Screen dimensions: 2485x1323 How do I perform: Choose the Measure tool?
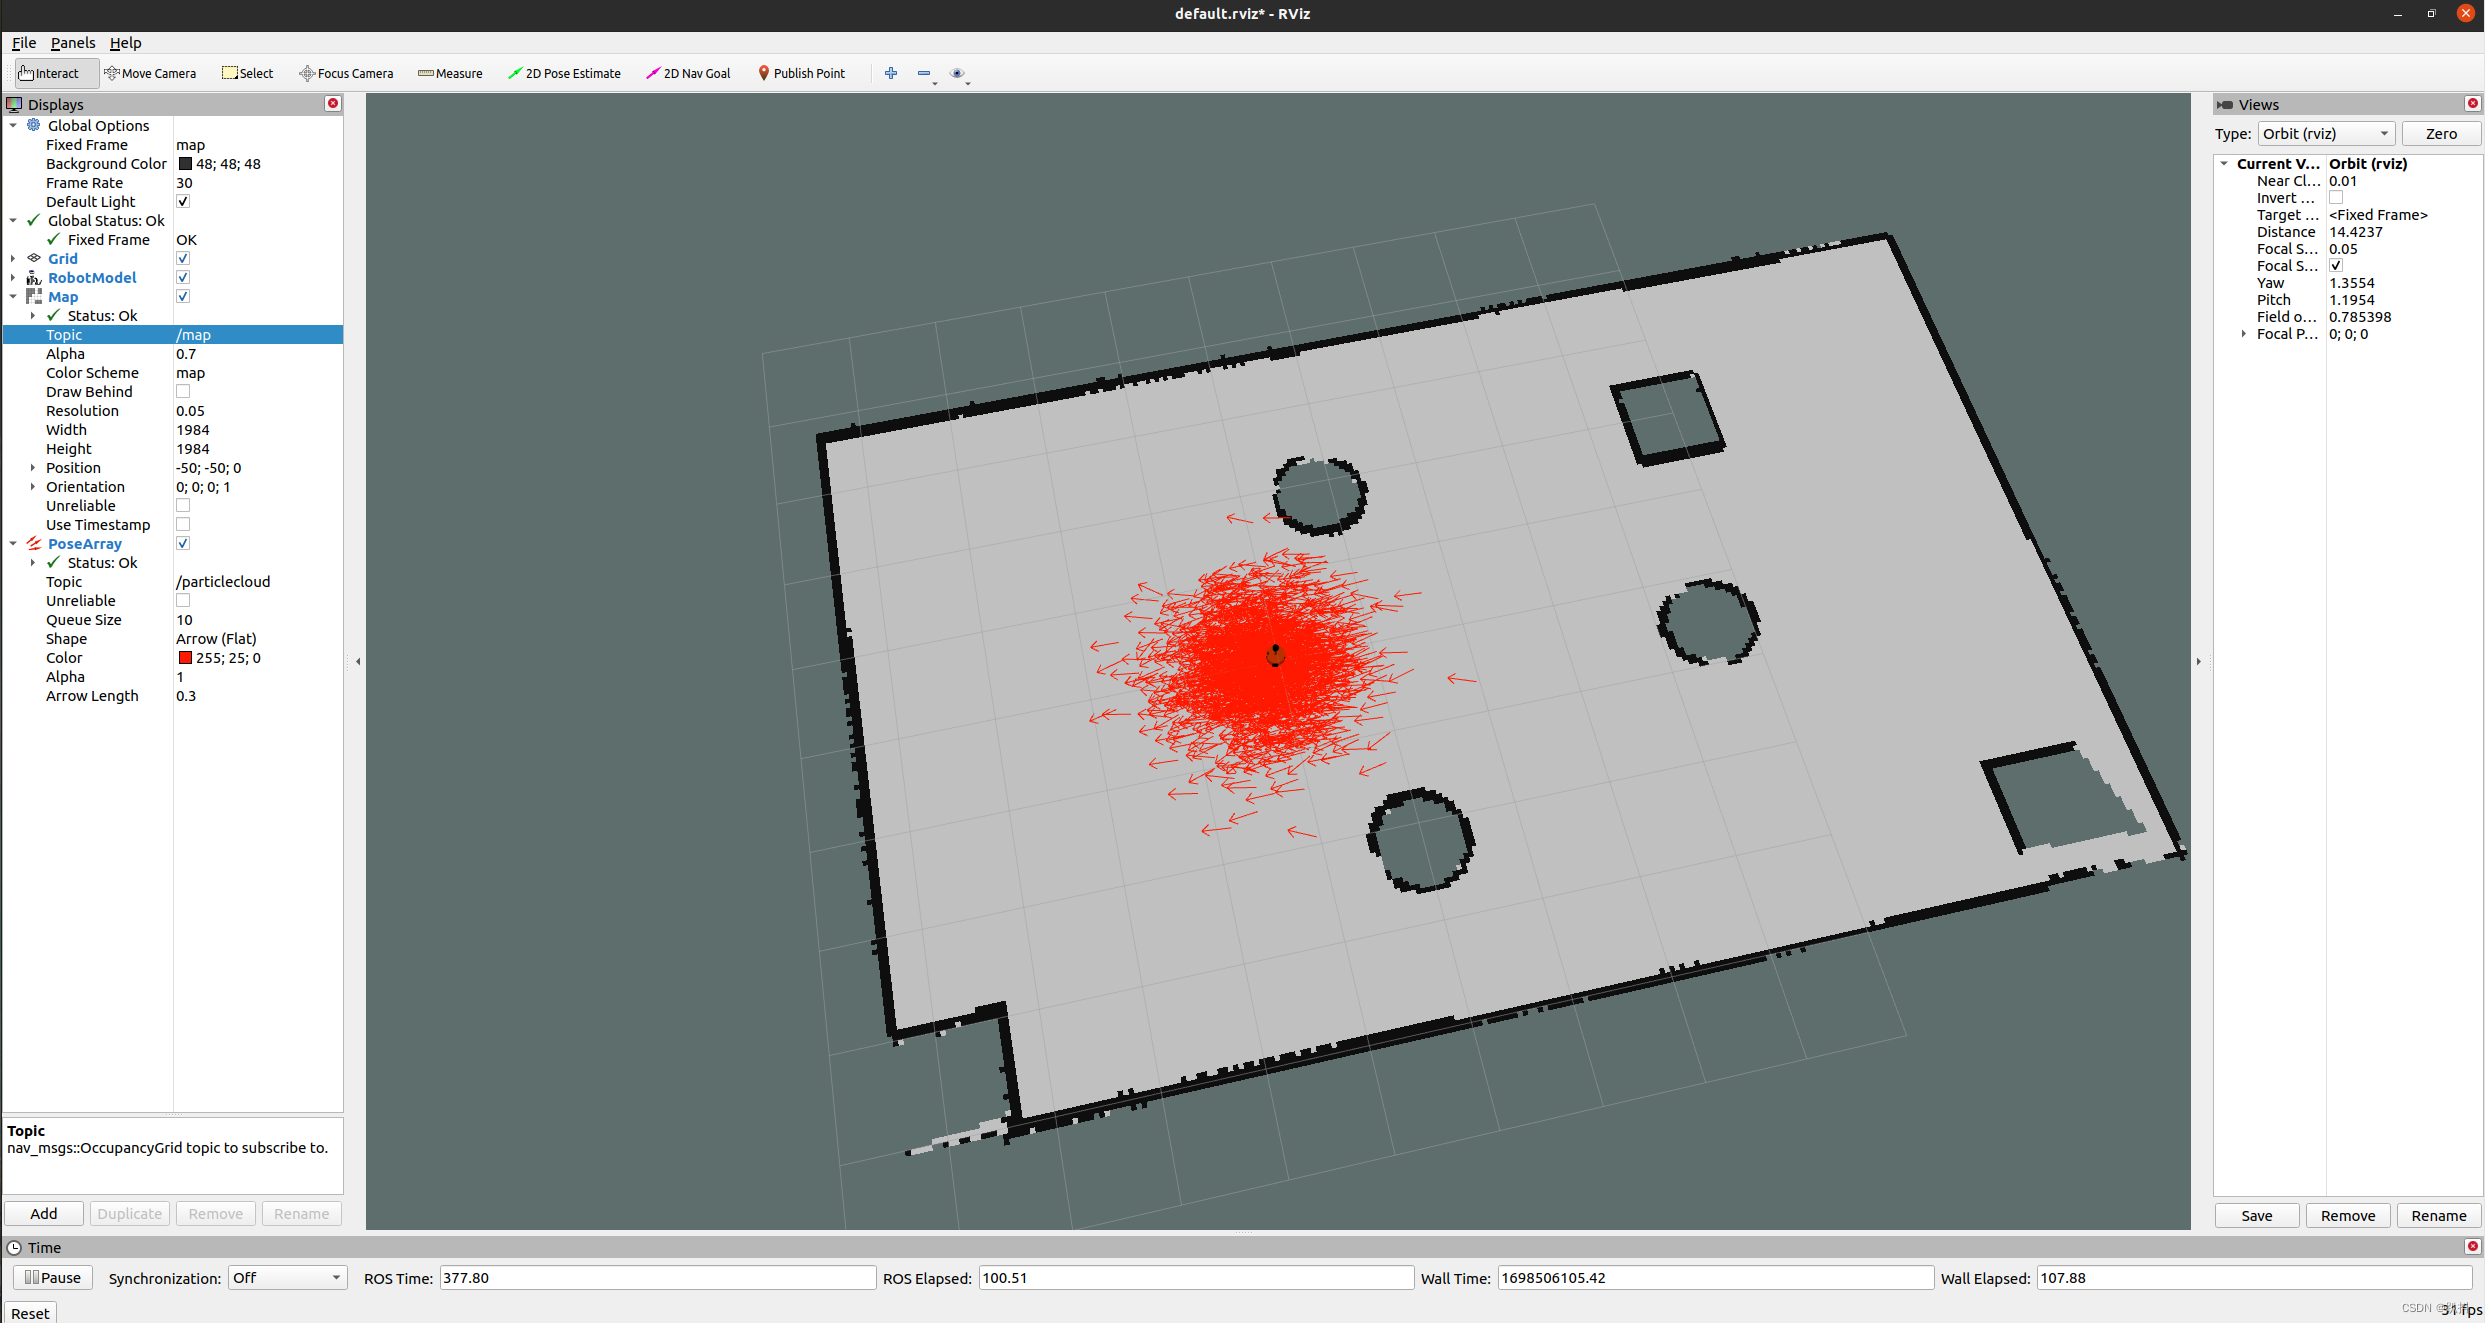(450, 73)
